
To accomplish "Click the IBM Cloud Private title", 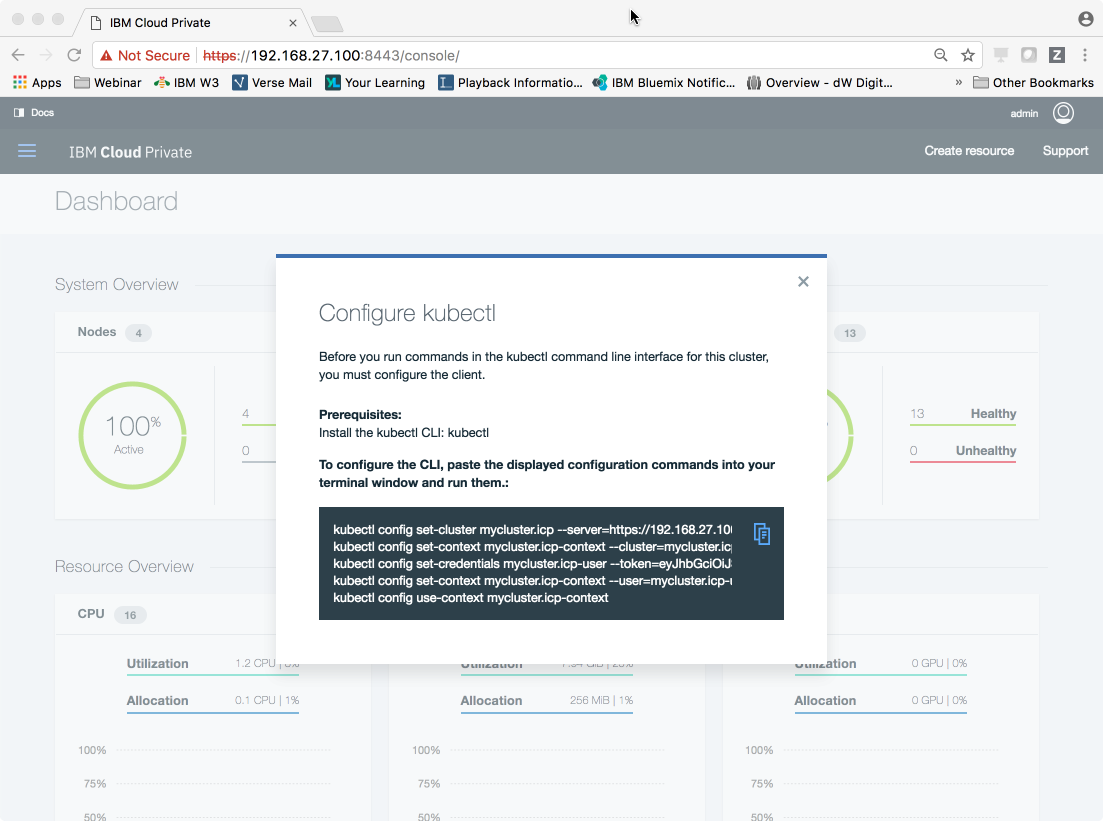I will pos(130,152).
